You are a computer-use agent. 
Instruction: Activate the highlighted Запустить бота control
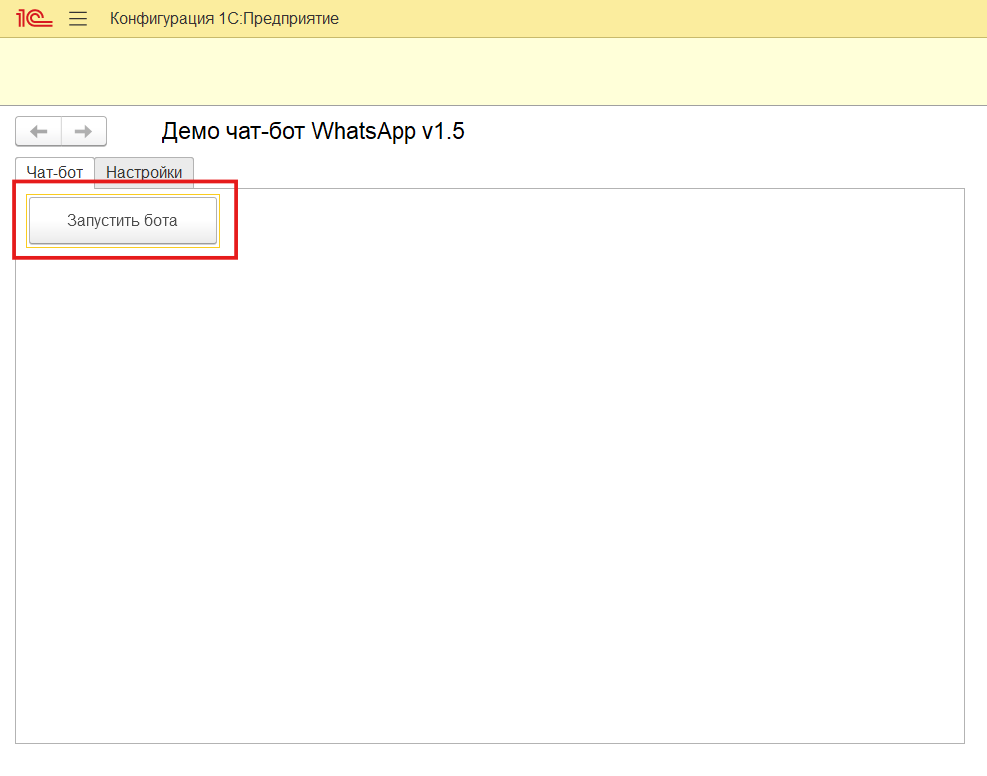pyautogui.click(x=122, y=220)
